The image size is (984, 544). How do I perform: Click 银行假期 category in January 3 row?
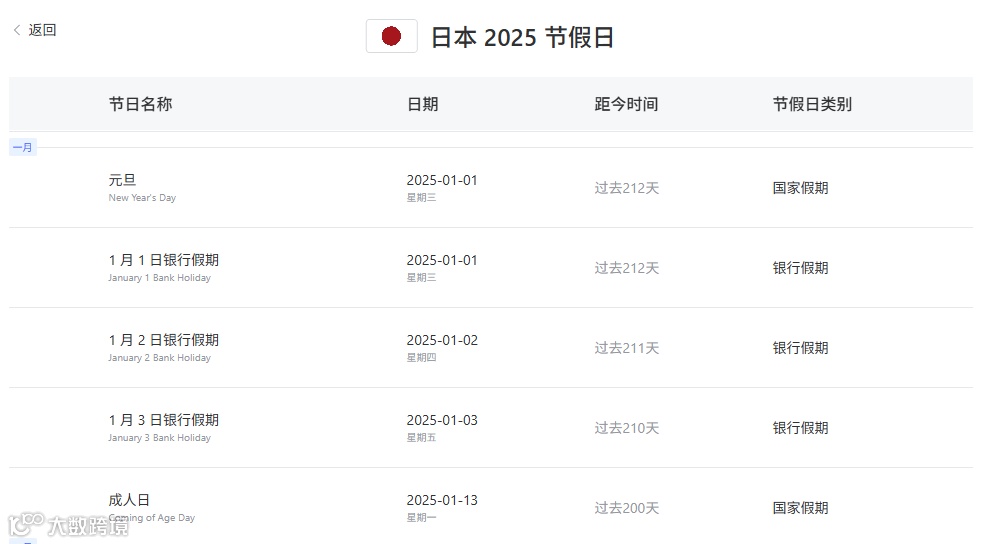pyautogui.click(x=800, y=428)
